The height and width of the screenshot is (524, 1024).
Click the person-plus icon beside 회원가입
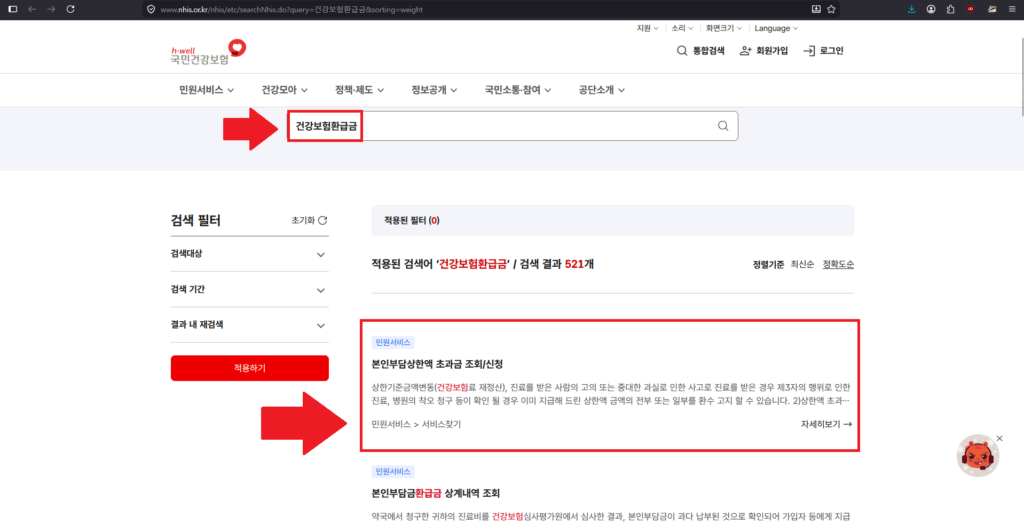[745, 51]
